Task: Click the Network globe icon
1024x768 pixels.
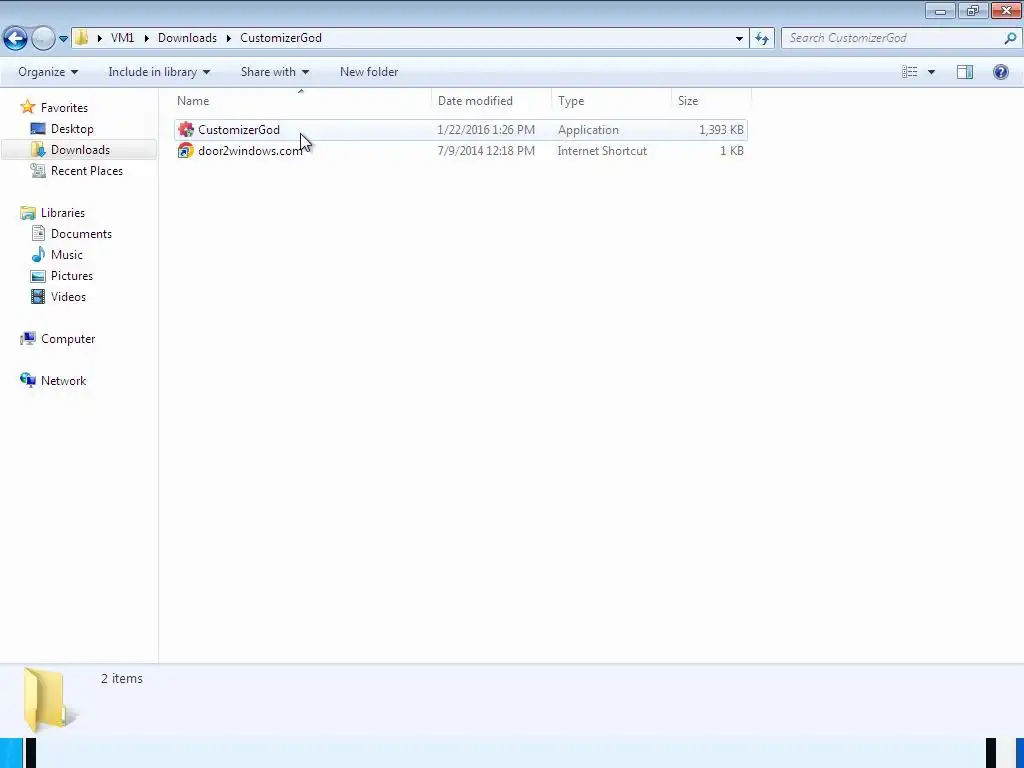Action: pos(27,380)
